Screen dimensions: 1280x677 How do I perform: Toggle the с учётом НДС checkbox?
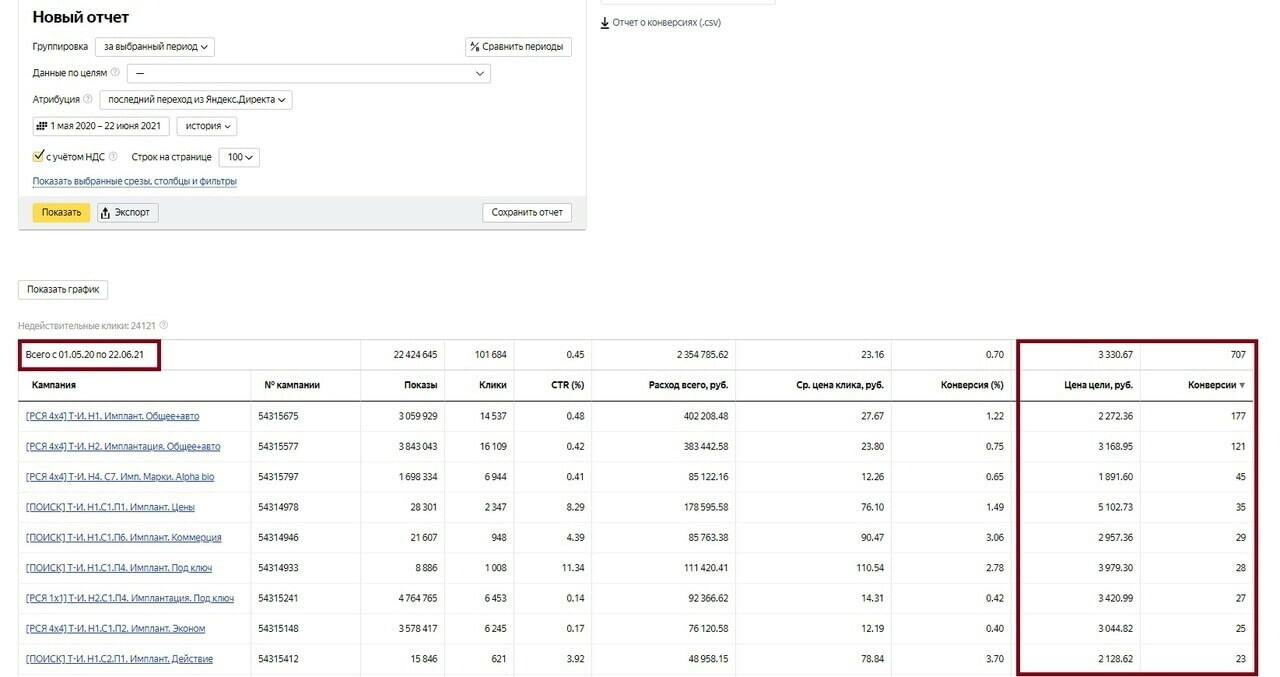tap(39, 157)
